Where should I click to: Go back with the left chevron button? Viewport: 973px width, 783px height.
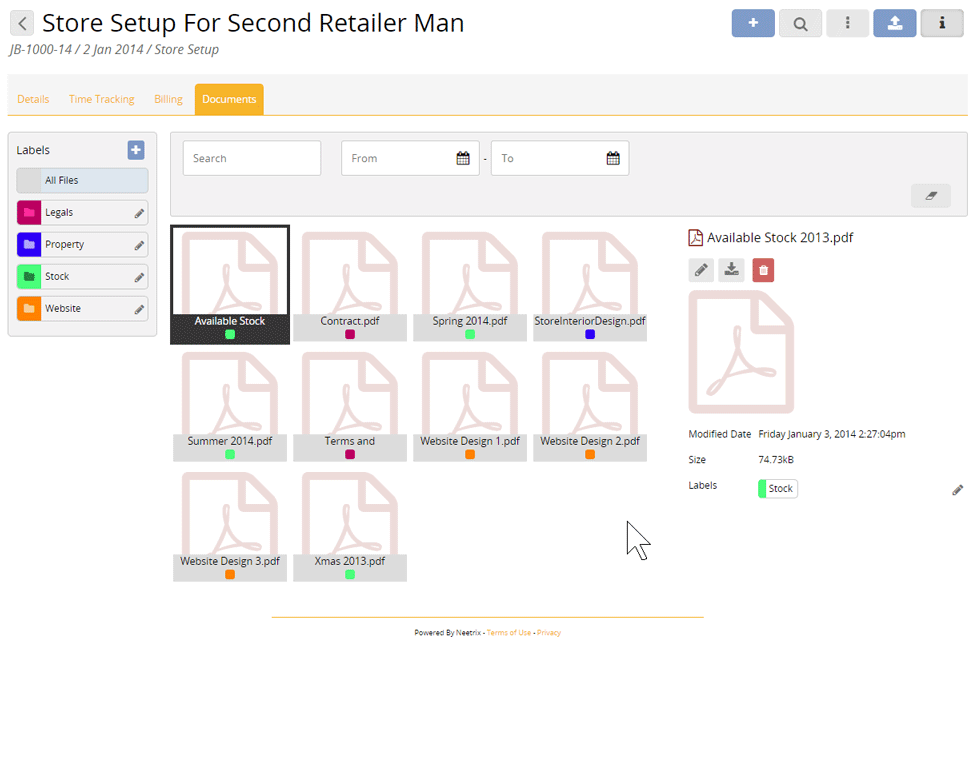[x=22, y=24]
